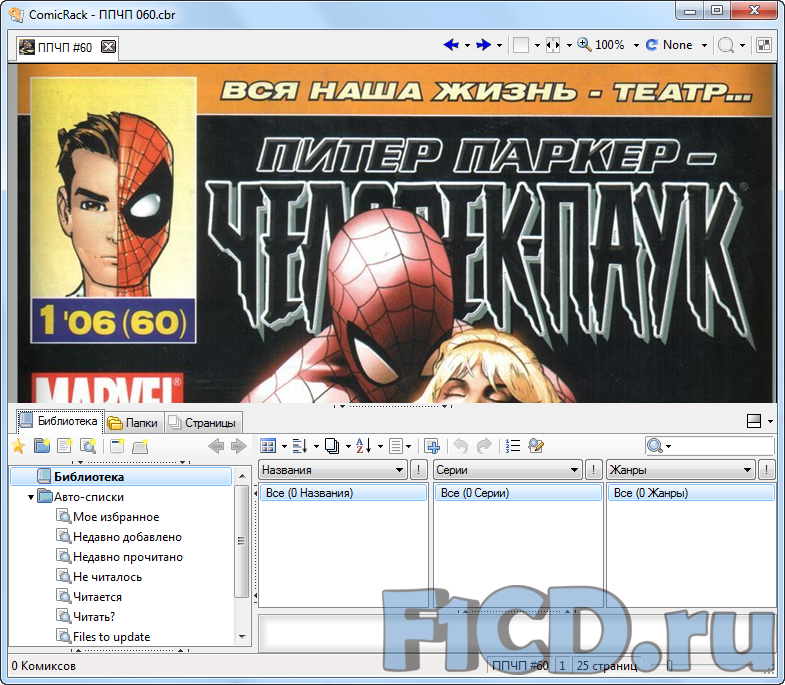Activate the magnifier loupe tool
The height and width of the screenshot is (685, 785).
pyautogui.click(x=726, y=45)
